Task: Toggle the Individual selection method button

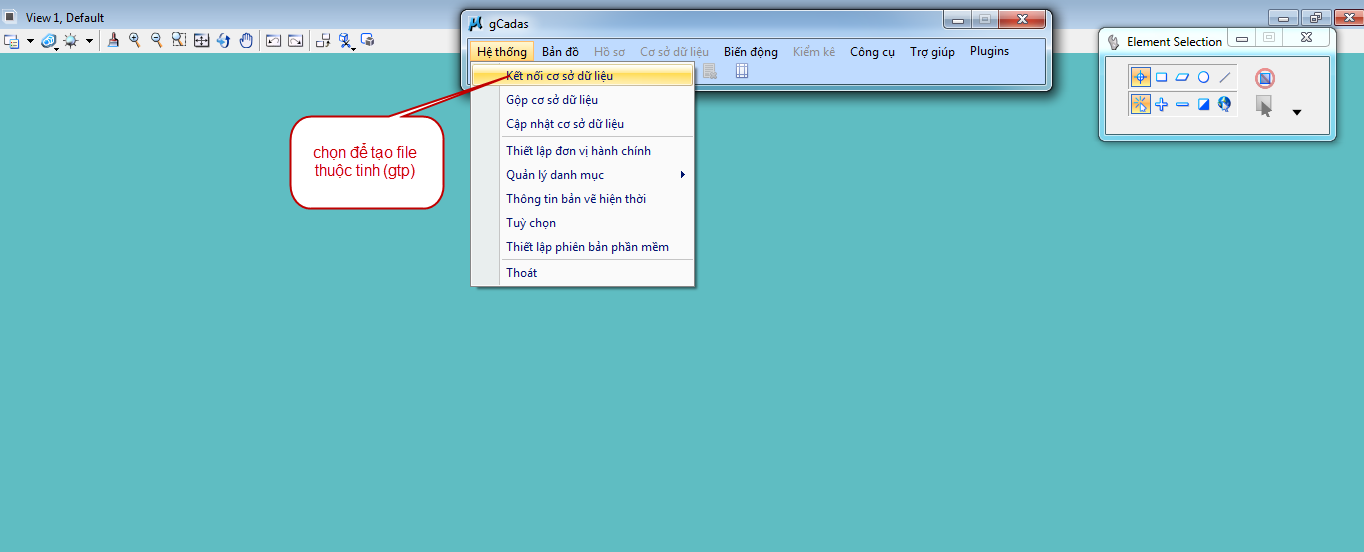Action: pyautogui.click(x=1140, y=77)
